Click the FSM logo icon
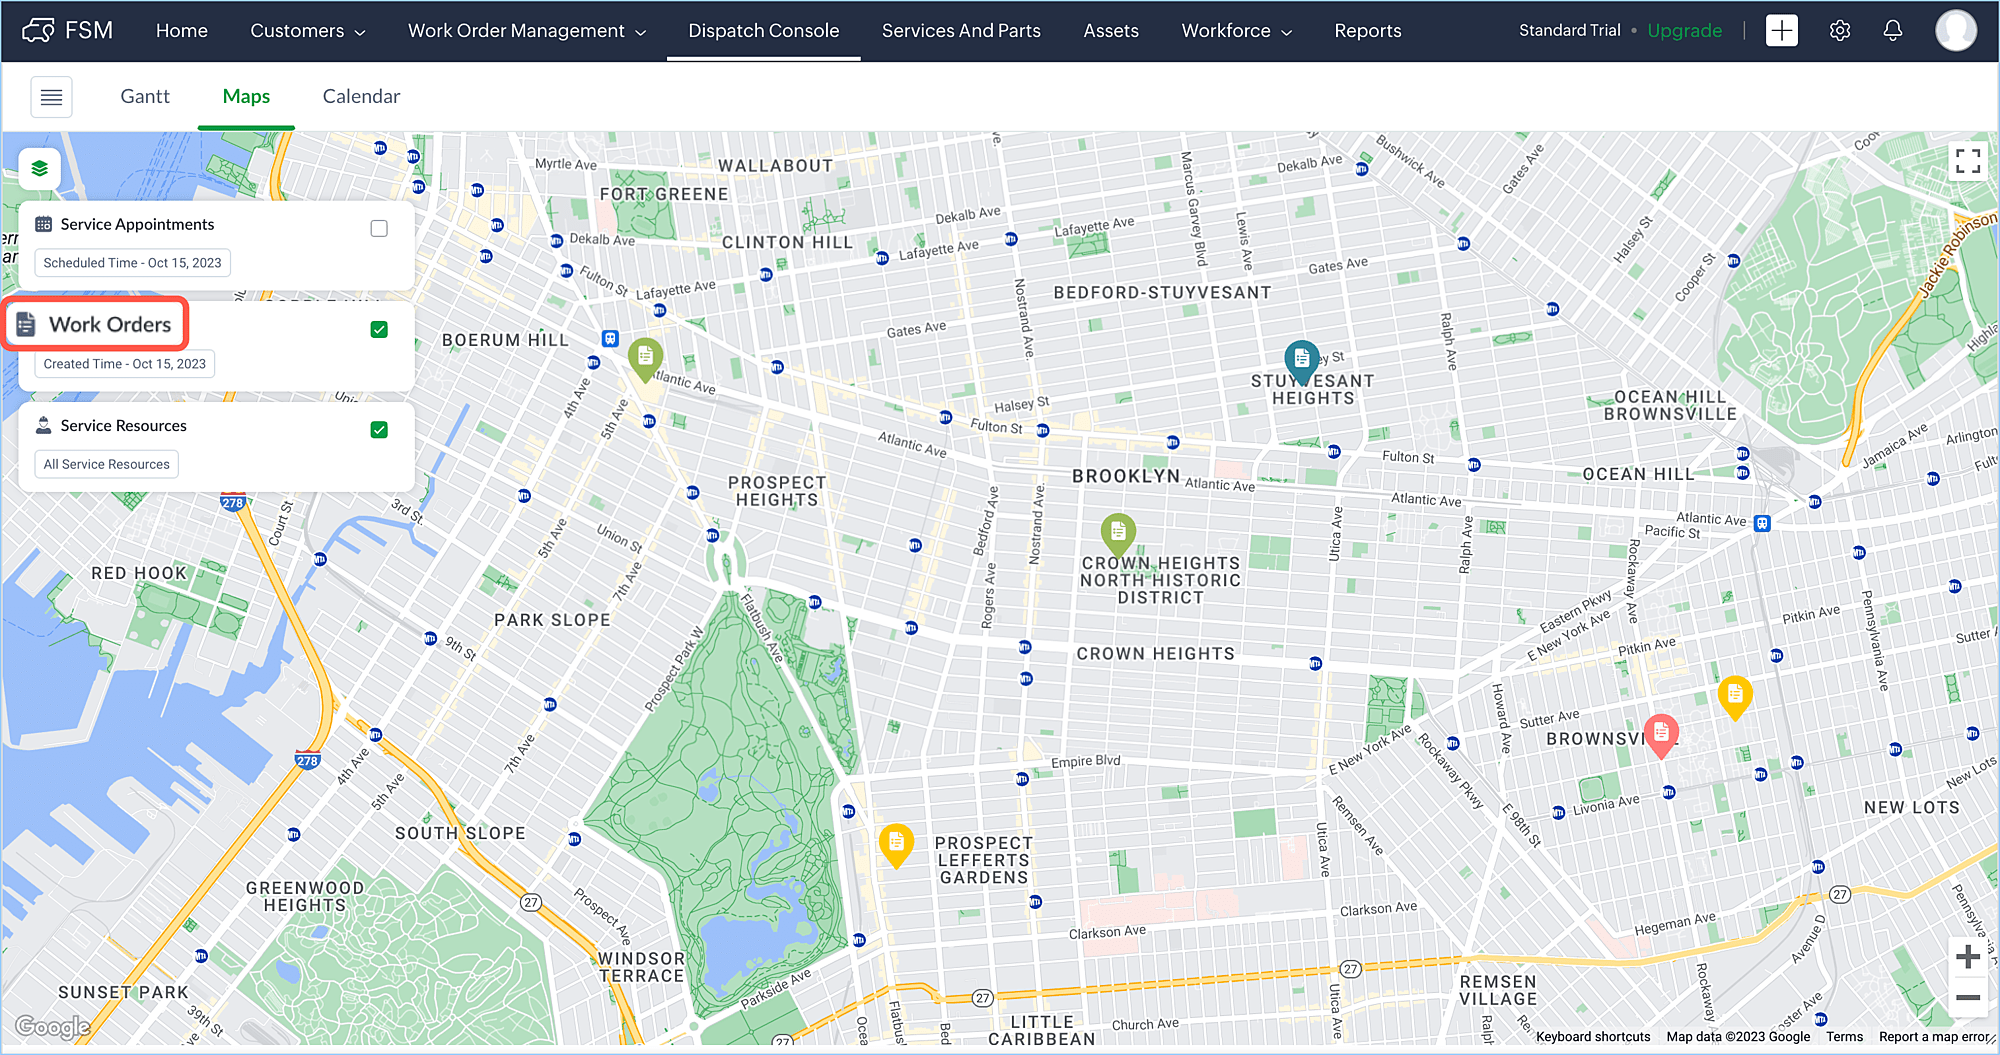 click(x=38, y=30)
